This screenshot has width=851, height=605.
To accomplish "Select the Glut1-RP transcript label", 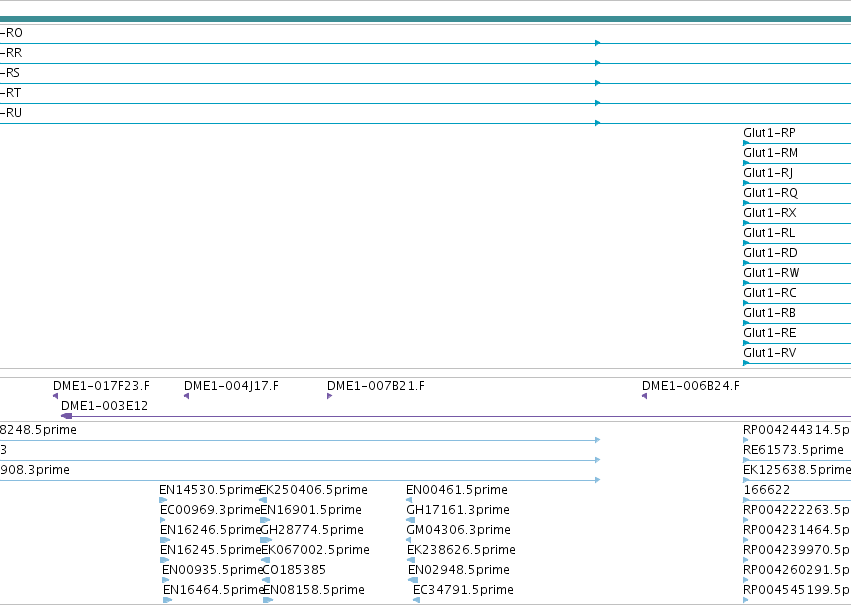I will (769, 133).
